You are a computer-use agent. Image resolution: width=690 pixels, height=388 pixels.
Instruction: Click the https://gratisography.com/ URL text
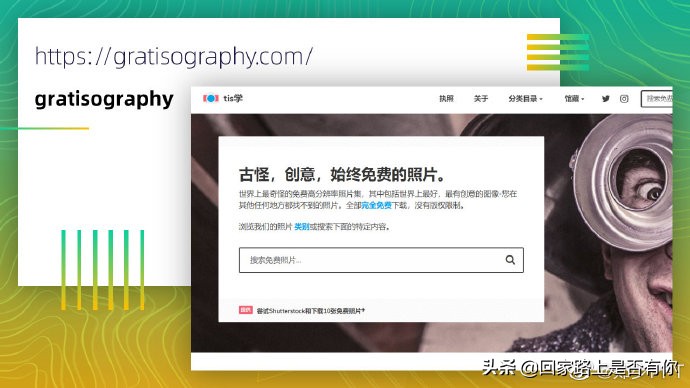click(174, 57)
